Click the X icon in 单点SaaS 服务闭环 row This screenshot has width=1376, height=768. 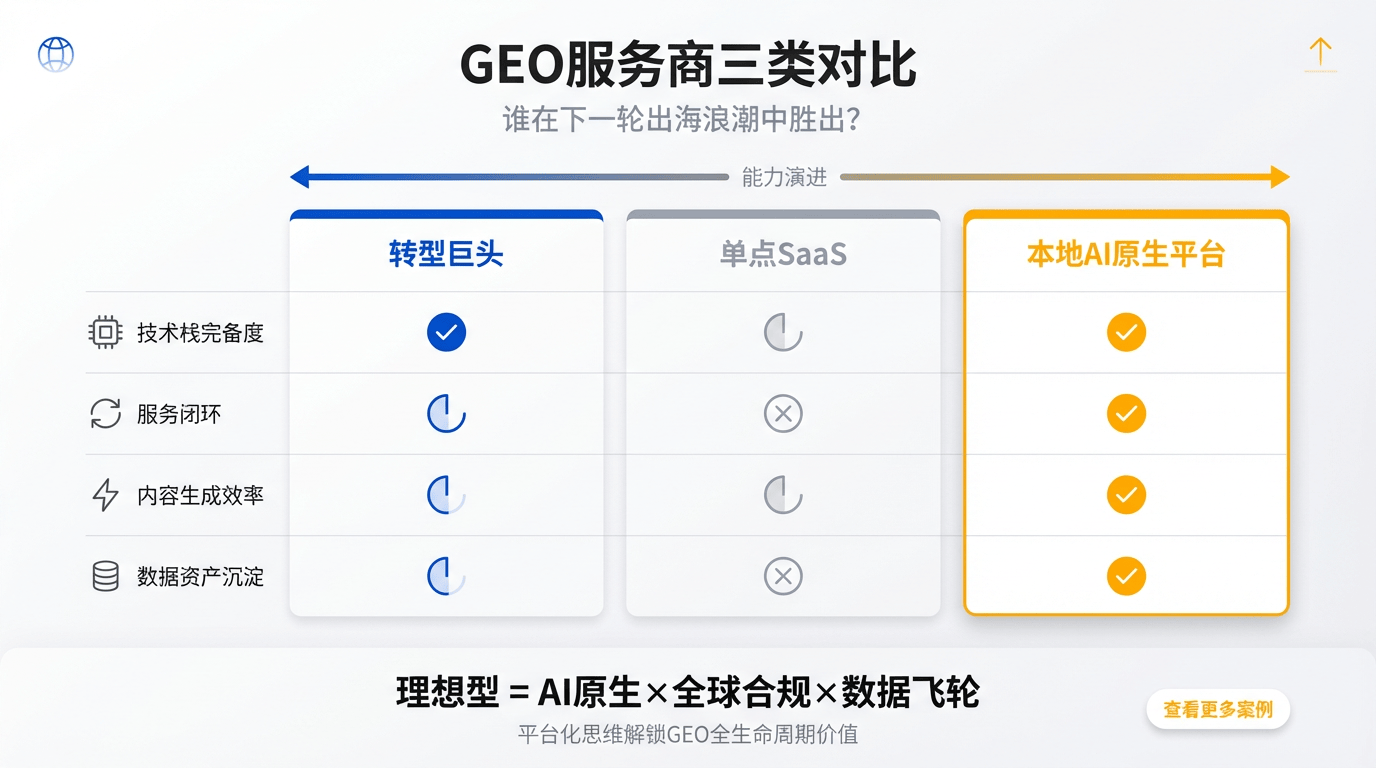(x=783, y=414)
